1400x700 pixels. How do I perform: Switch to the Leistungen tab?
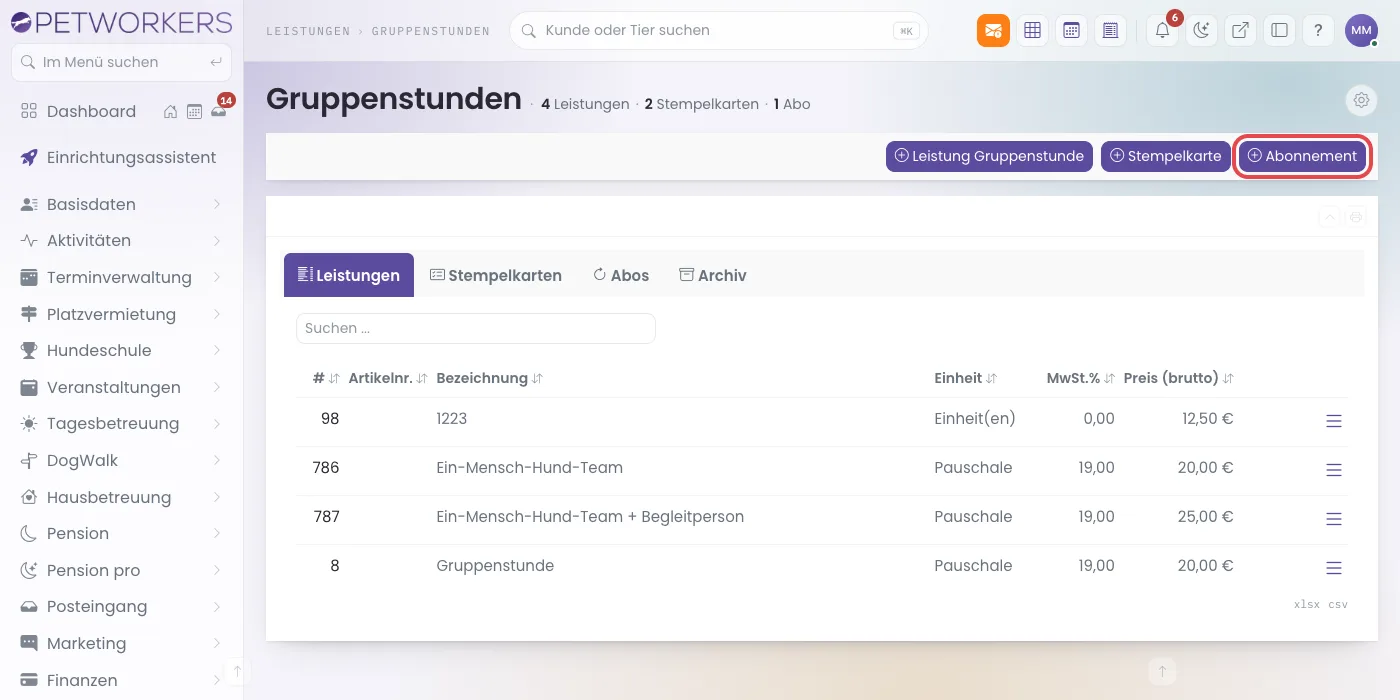349,275
